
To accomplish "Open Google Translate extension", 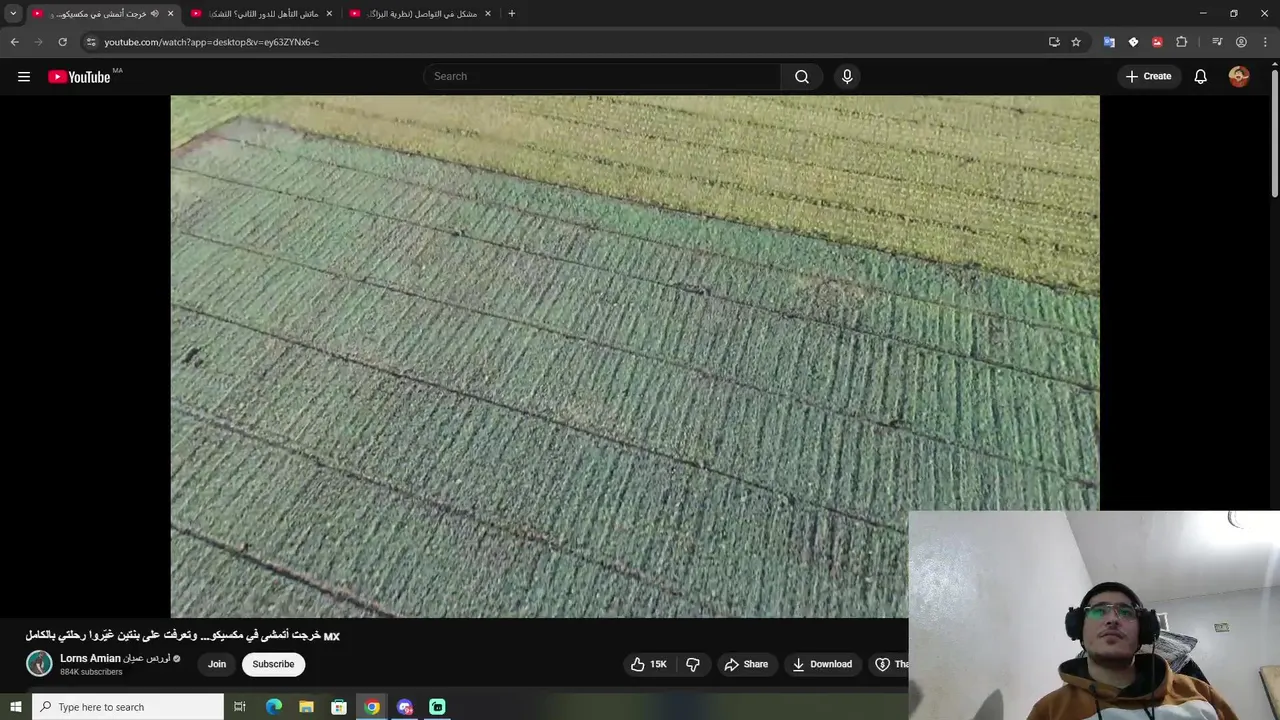I will [x=1109, y=42].
